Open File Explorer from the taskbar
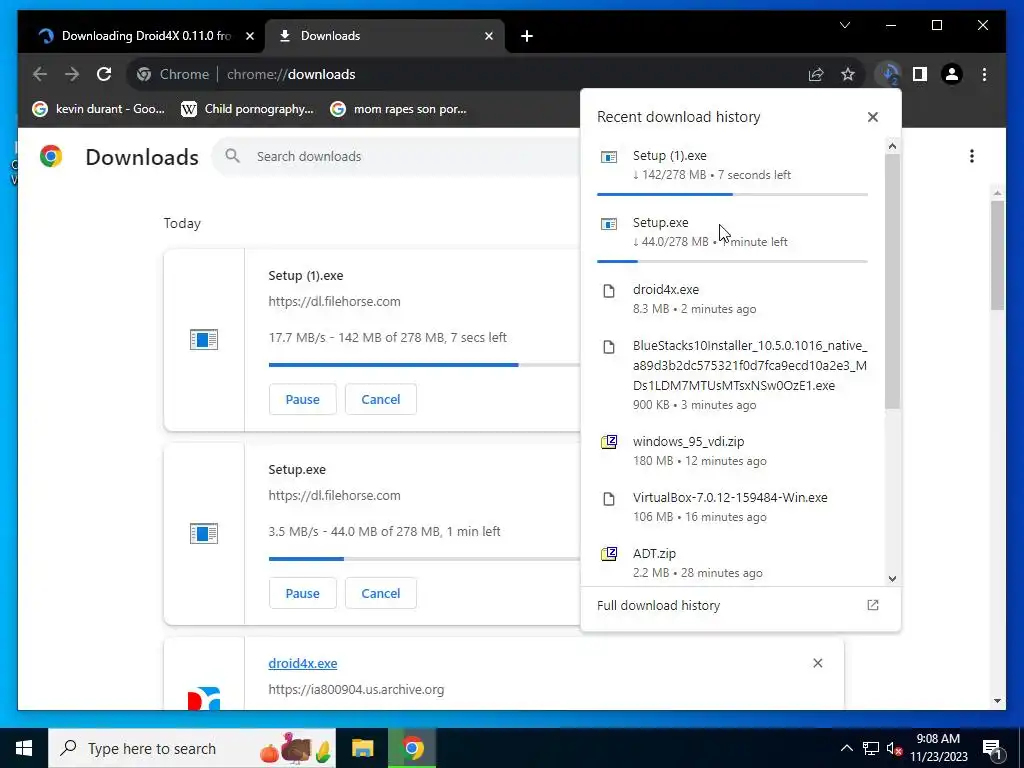1024x768 pixels. coord(362,748)
